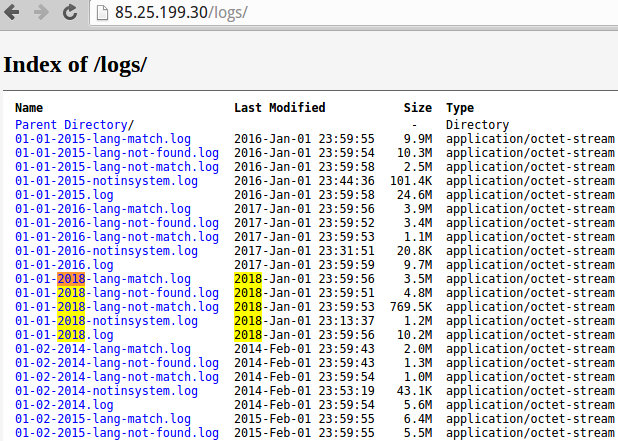Select 01-01-2016-notinsystem.log link
The image size is (618, 441).
pyautogui.click(x=106, y=251)
